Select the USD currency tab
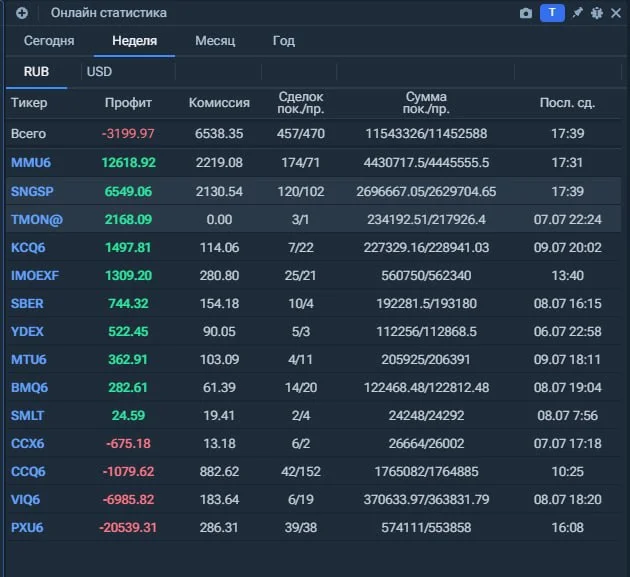Image resolution: width=630 pixels, height=577 pixels. pos(99,72)
